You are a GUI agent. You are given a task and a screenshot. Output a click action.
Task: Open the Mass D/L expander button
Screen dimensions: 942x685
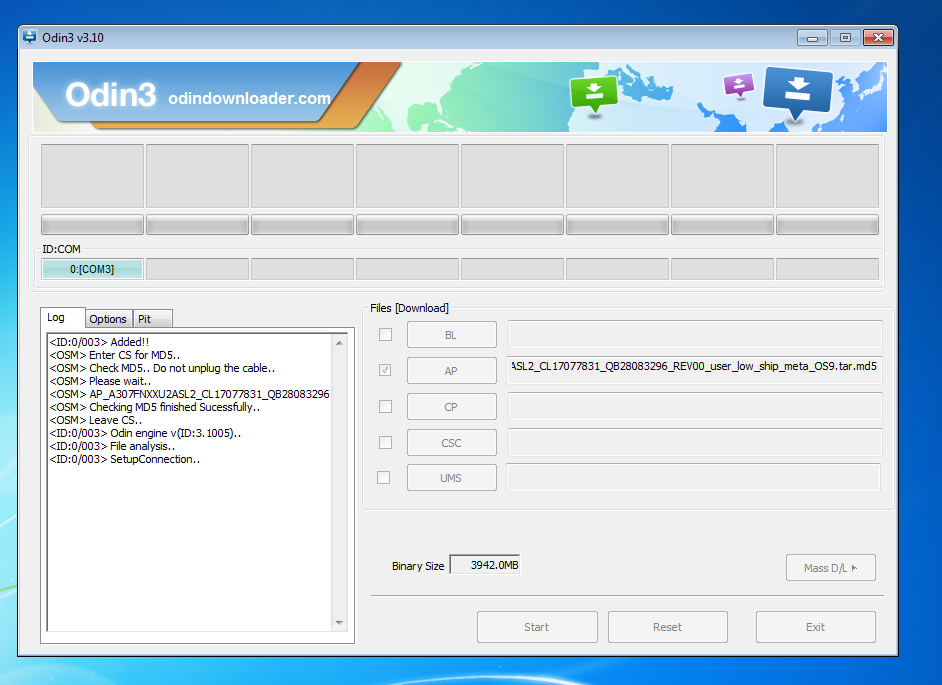[831, 568]
